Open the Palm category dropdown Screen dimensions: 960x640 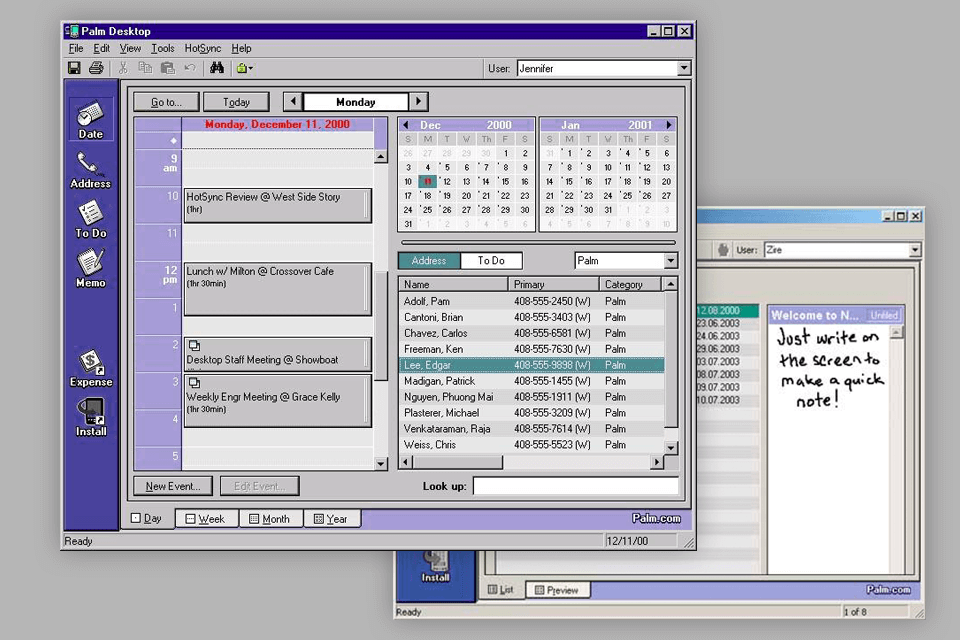click(x=670, y=261)
